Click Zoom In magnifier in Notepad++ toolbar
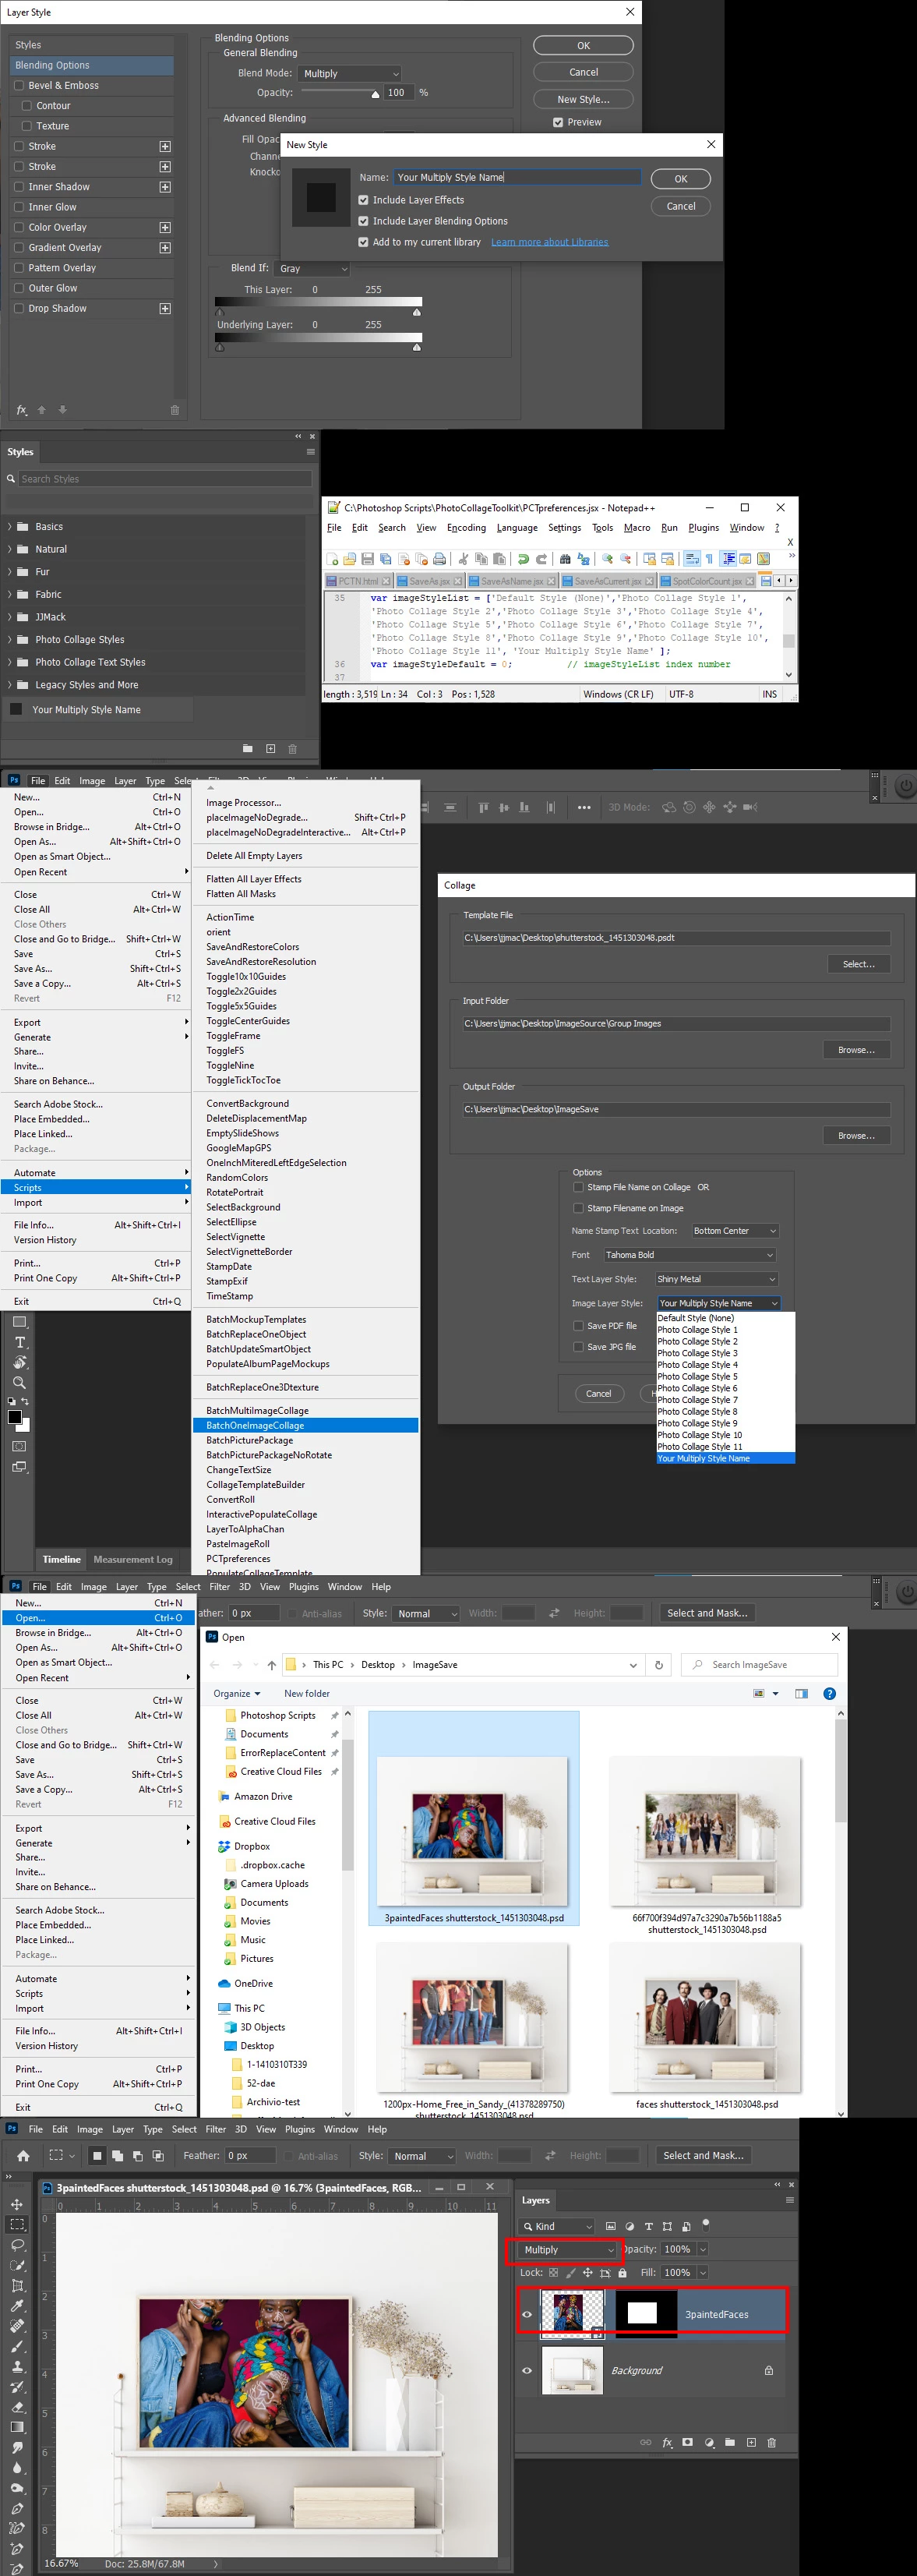This screenshot has width=917, height=2576. (607, 559)
